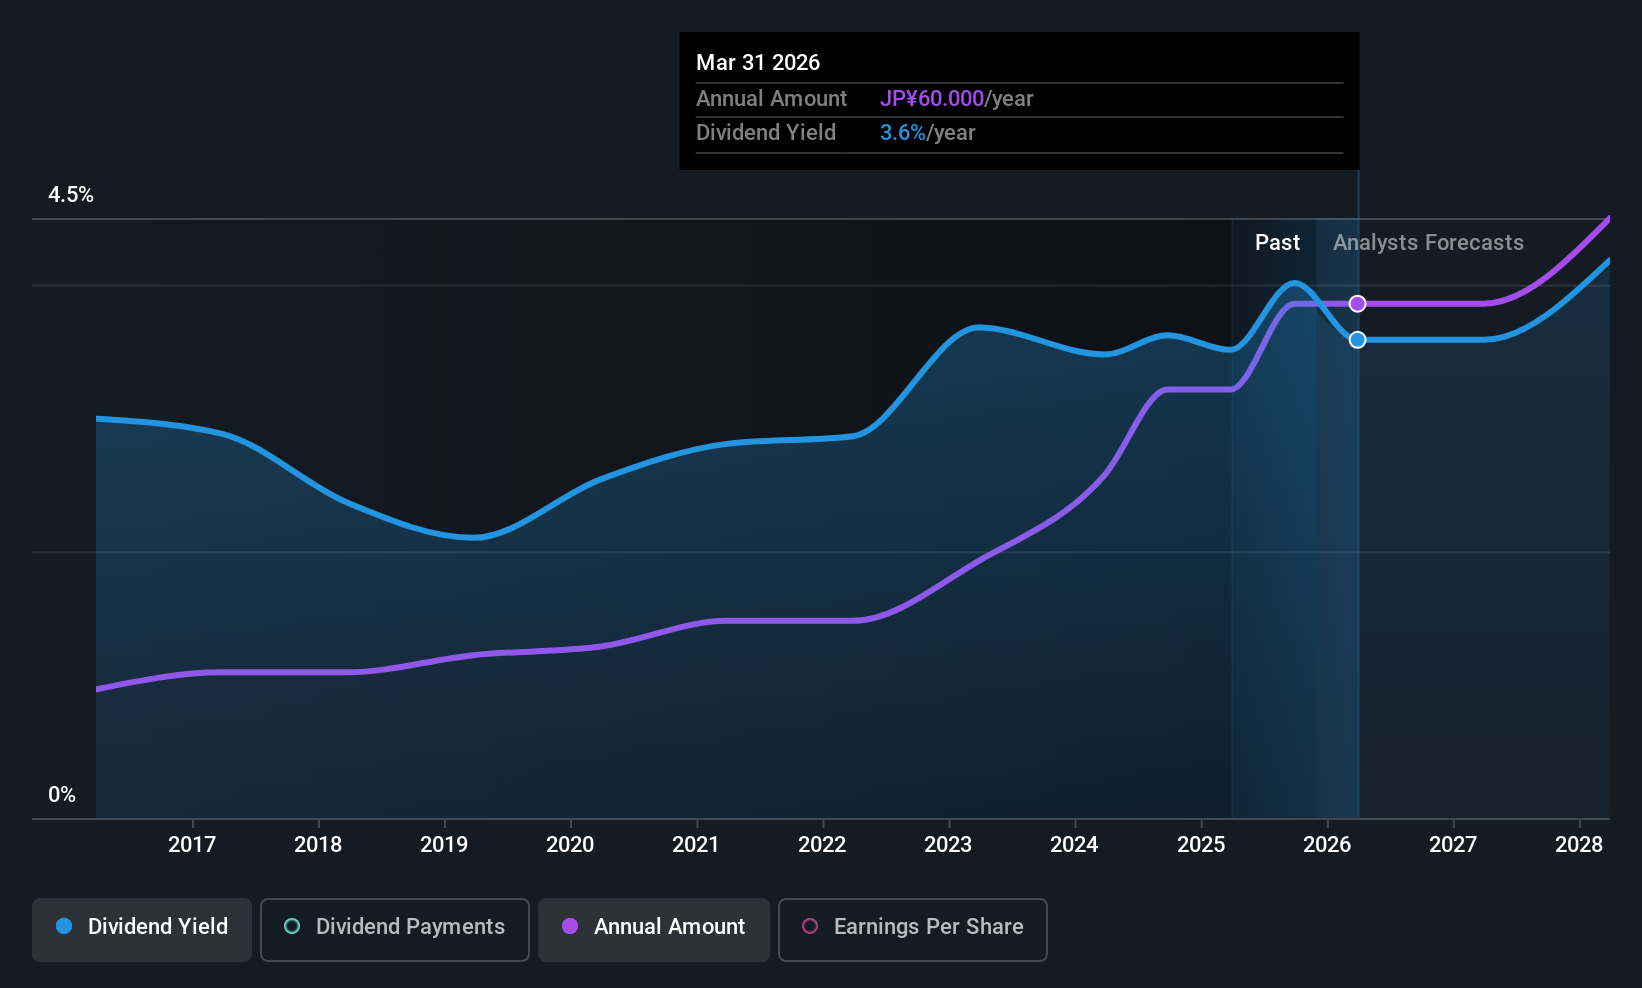Click the 4.5% y-axis label
Viewport: 1642px width, 988px height.
click(x=71, y=195)
